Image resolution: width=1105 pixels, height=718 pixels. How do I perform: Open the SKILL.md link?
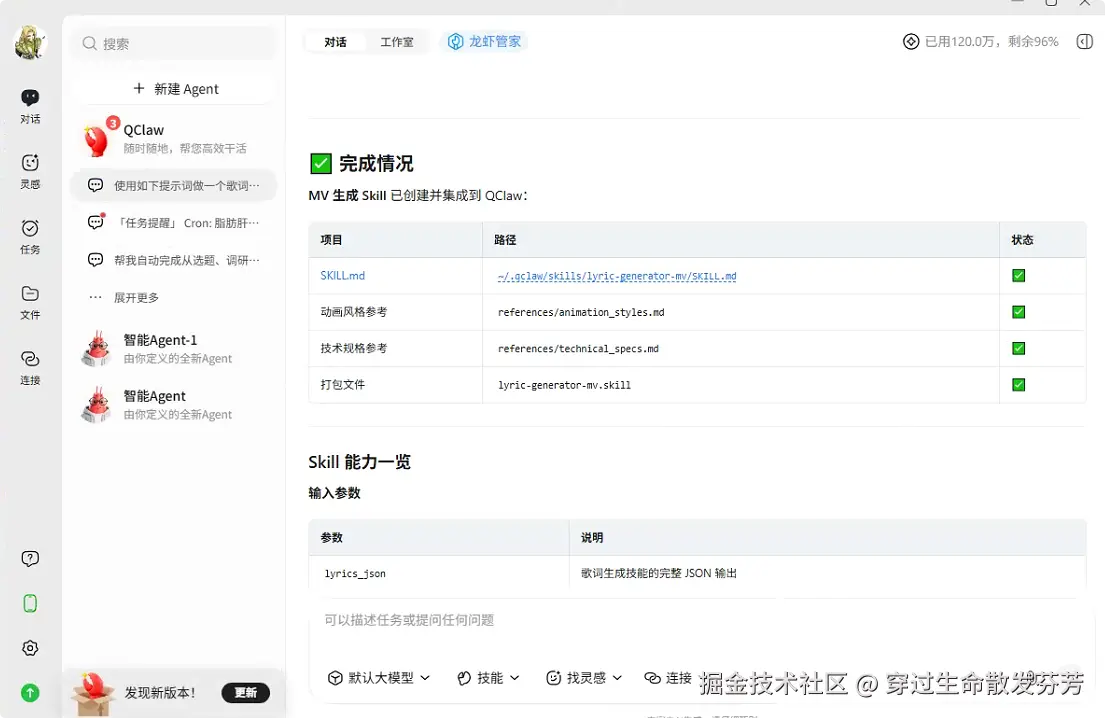342,276
